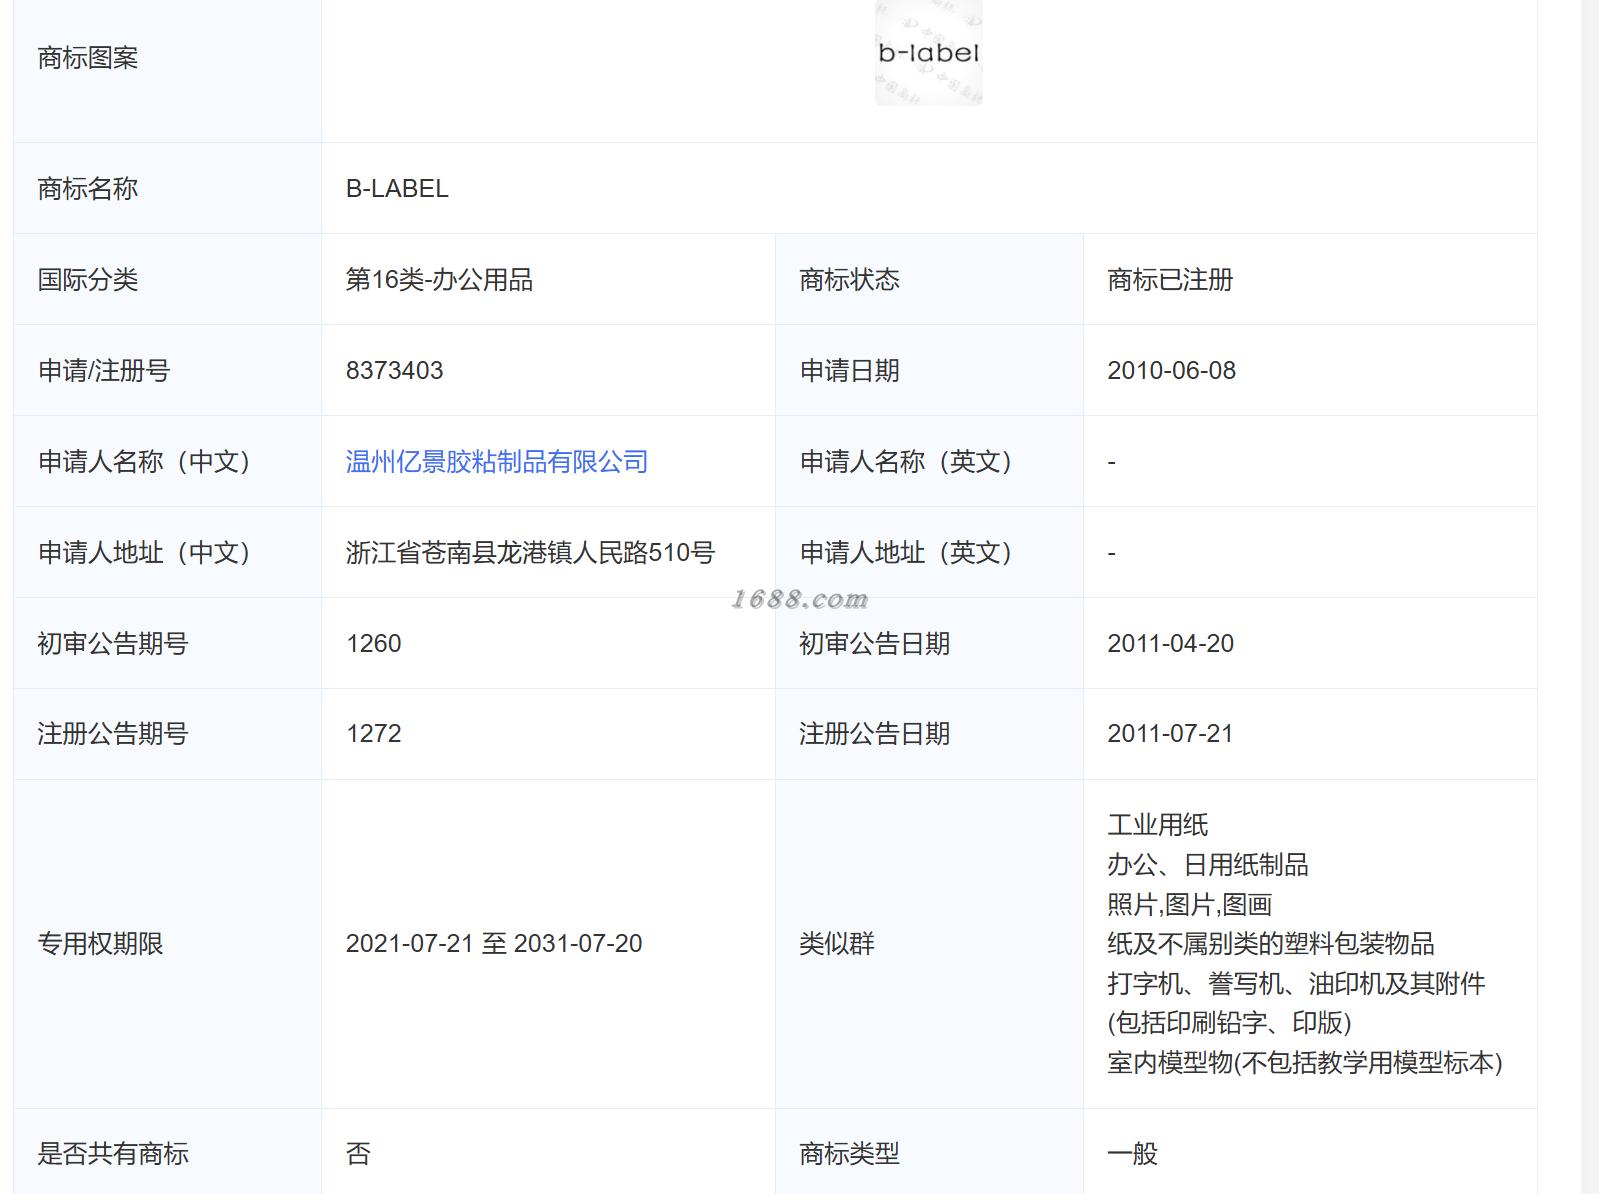Click the 注册公告日期 label
The height and width of the screenshot is (1194, 1599).
pos(875,734)
